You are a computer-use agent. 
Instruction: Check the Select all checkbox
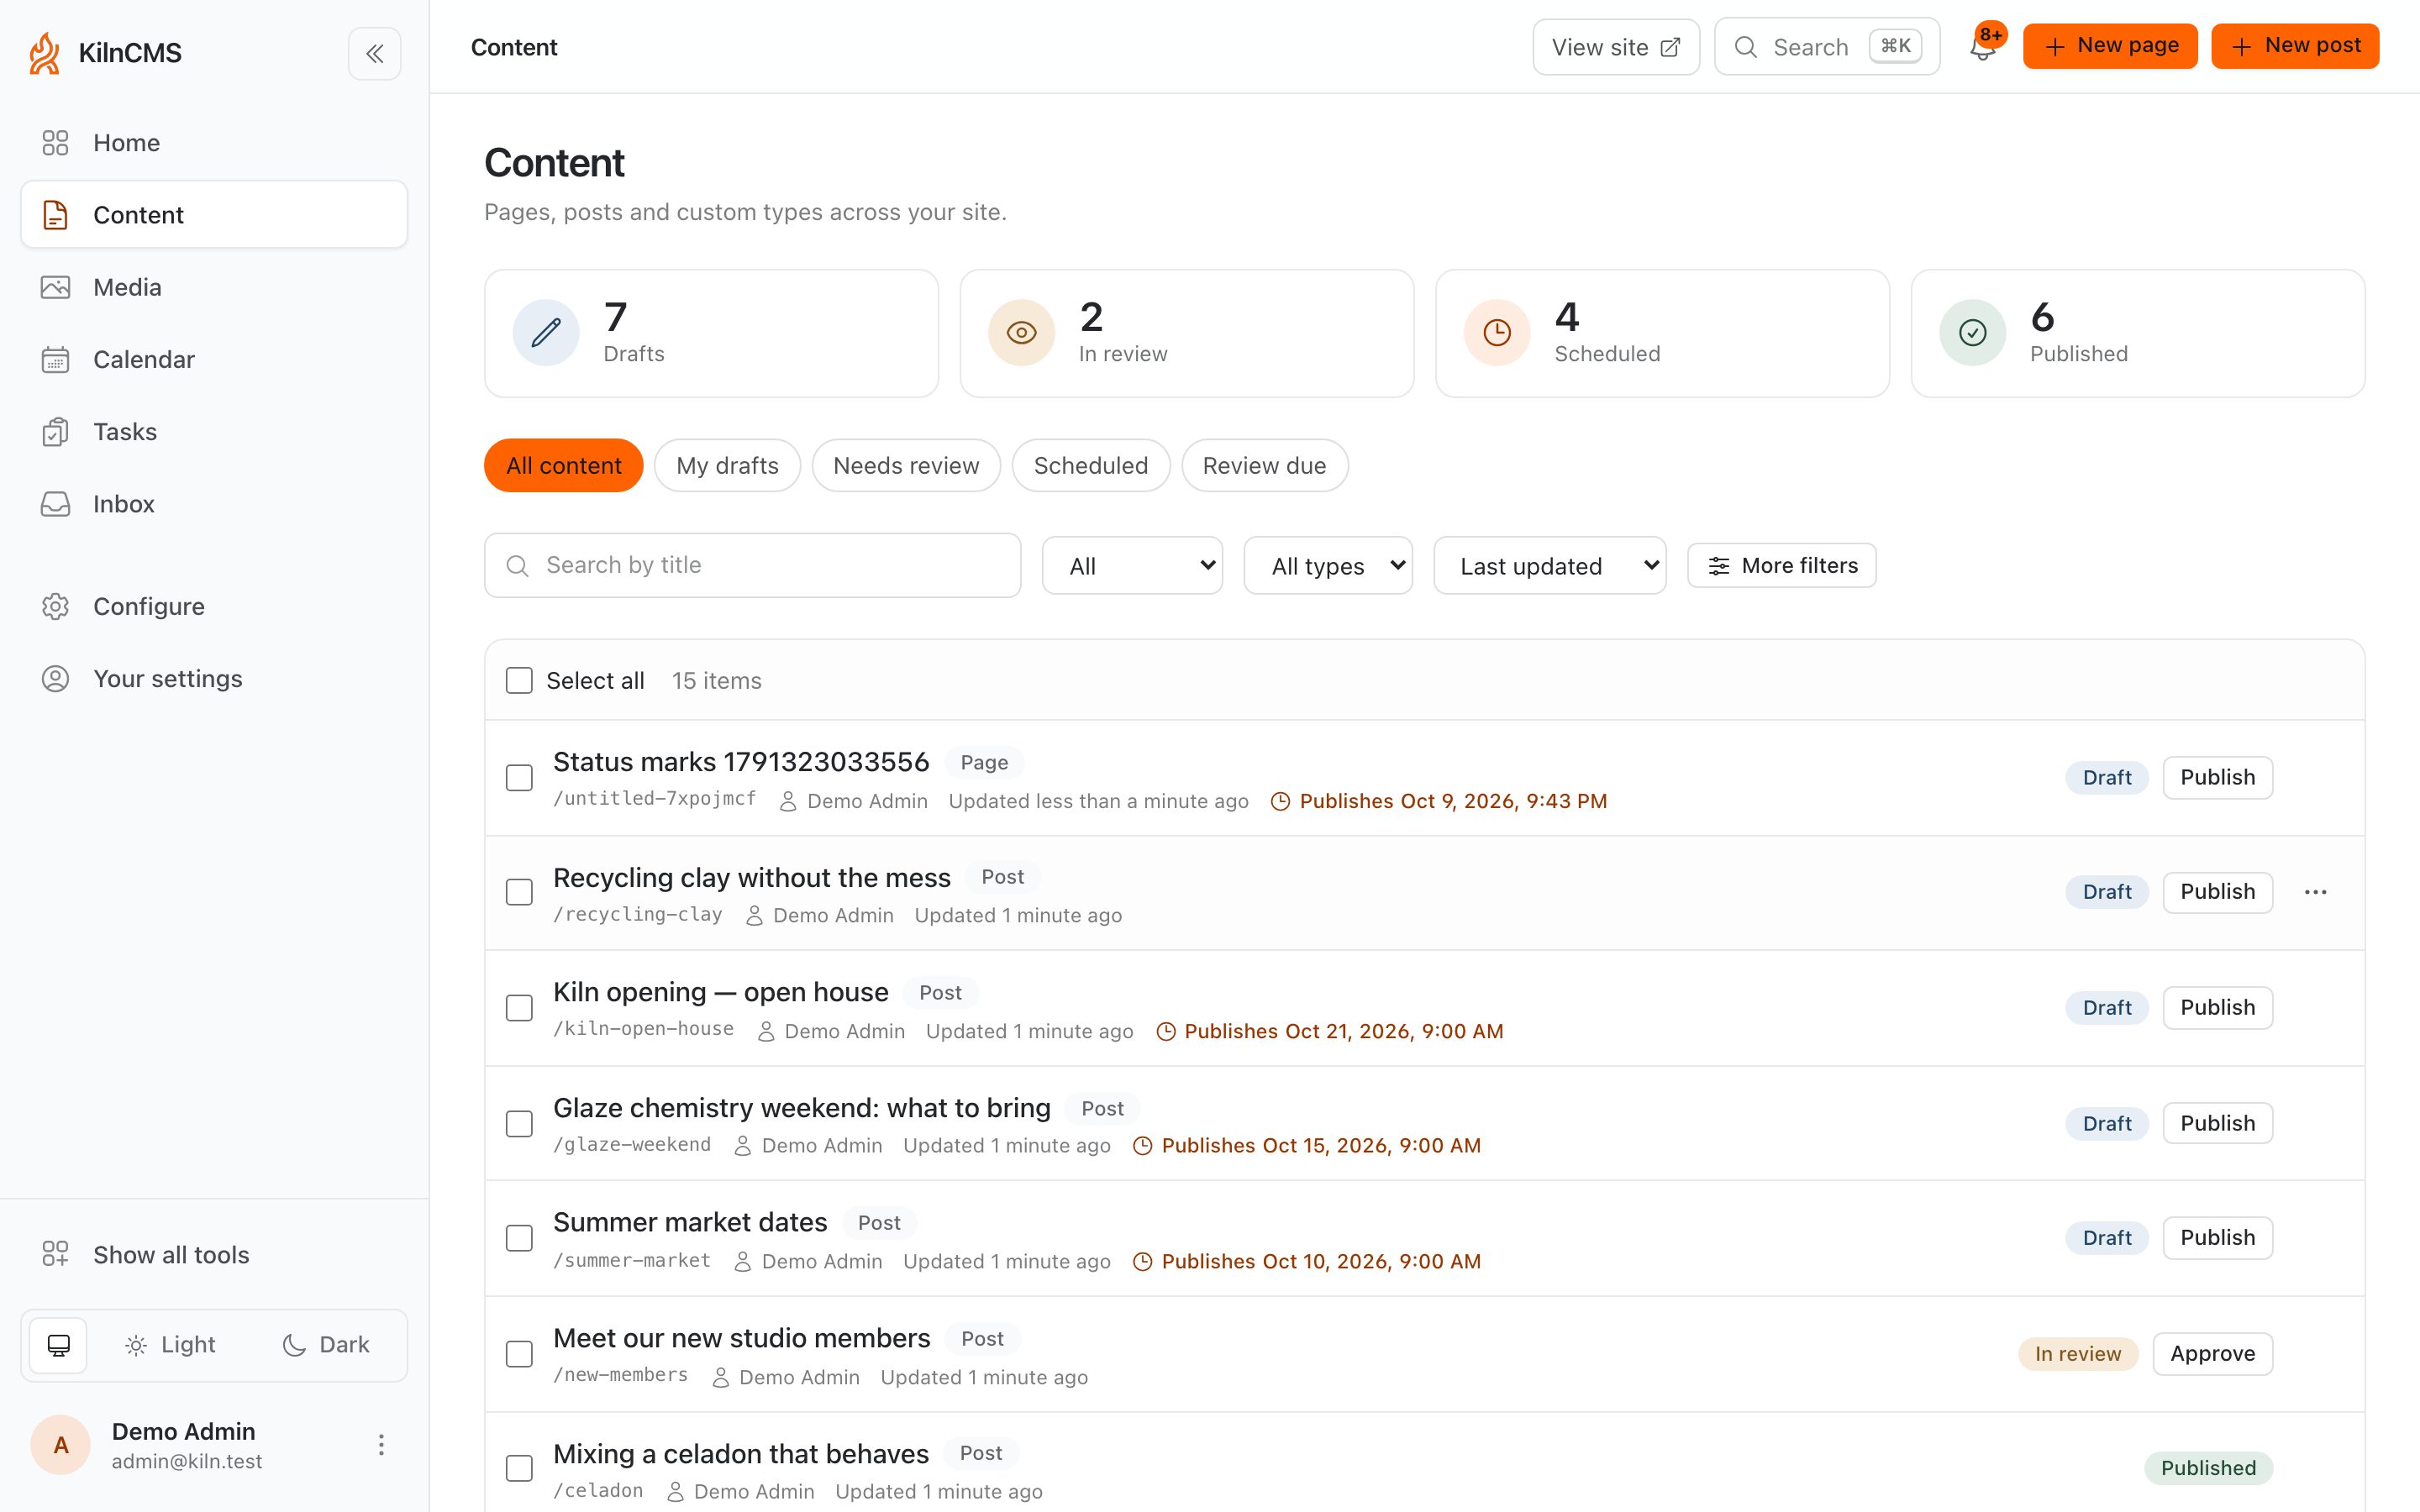(x=519, y=681)
